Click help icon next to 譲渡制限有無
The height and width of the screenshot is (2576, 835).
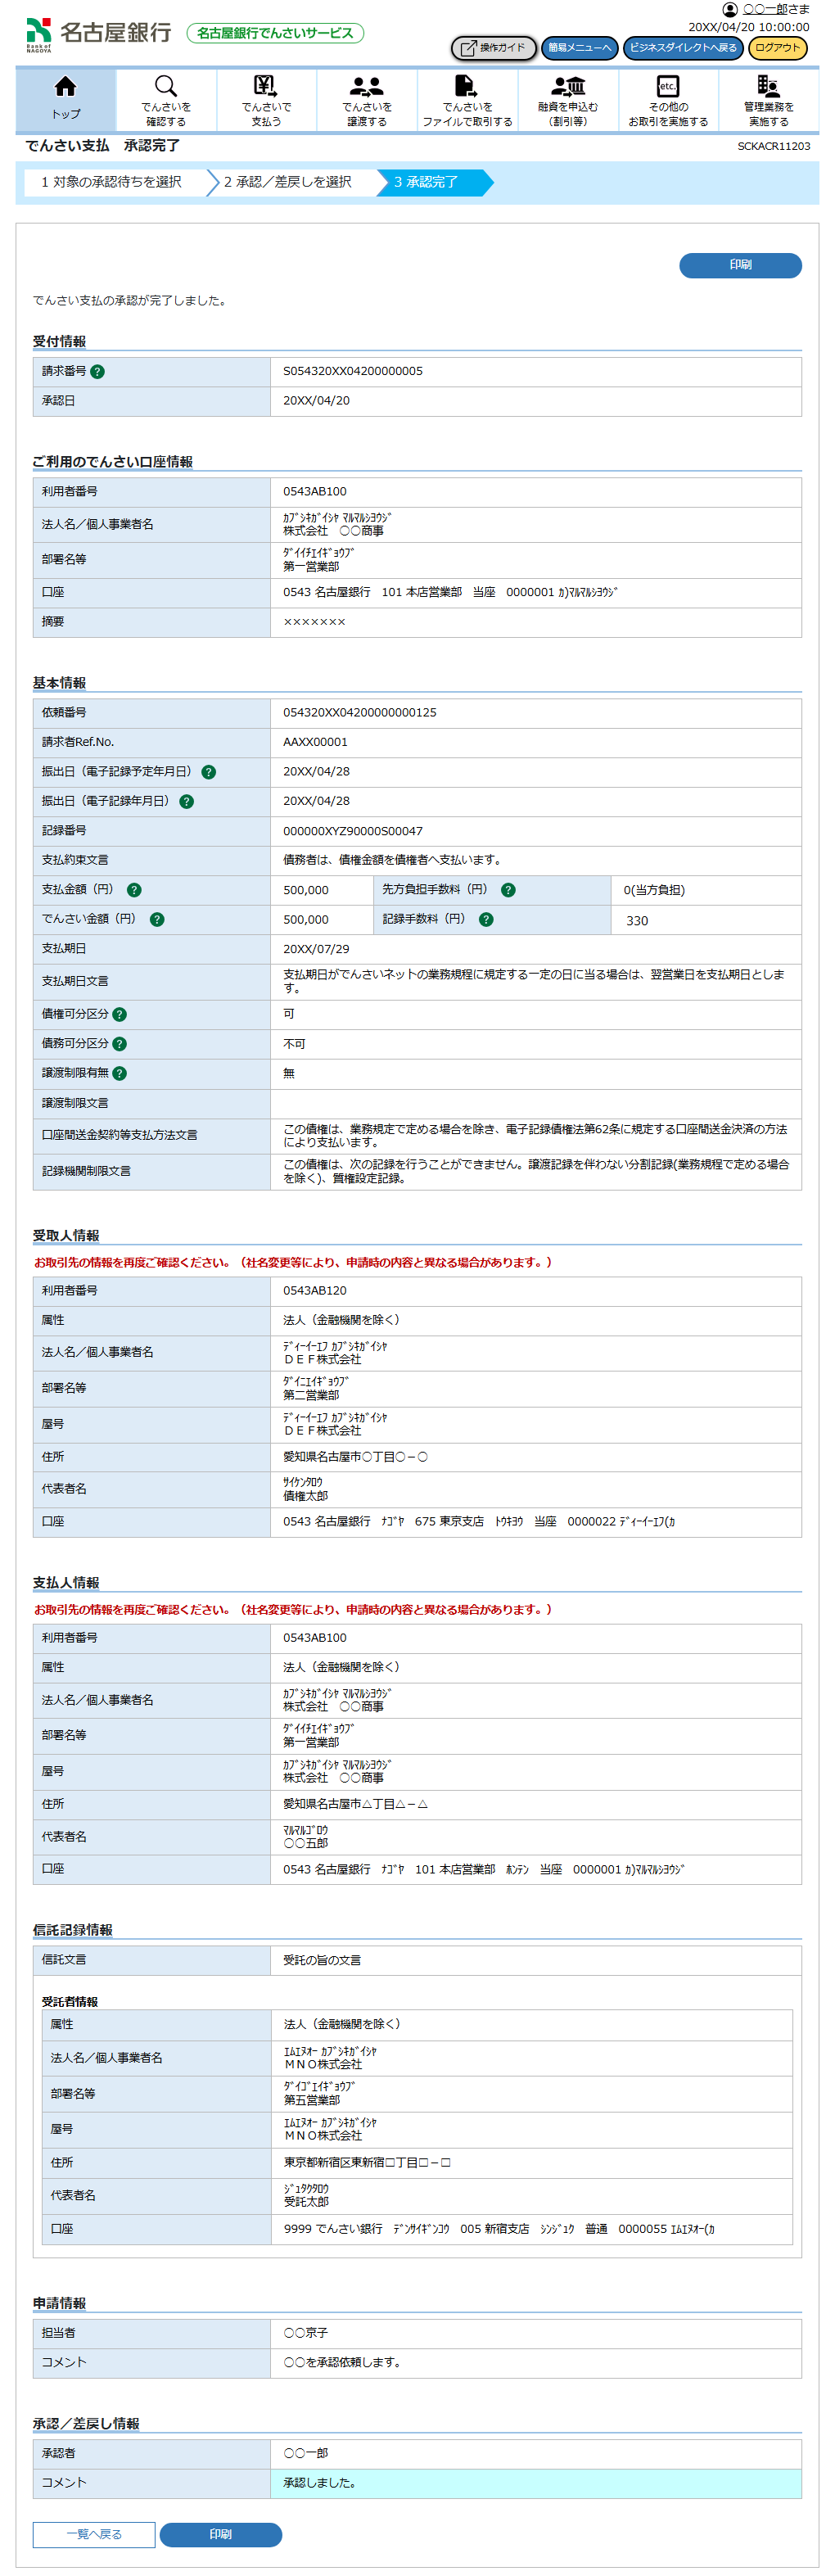[x=120, y=1074]
